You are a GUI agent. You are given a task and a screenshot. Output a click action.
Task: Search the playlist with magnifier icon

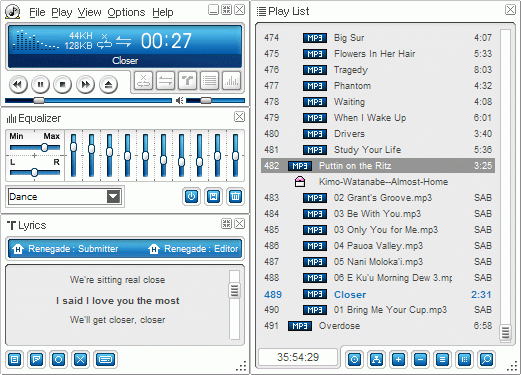pos(486,359)
